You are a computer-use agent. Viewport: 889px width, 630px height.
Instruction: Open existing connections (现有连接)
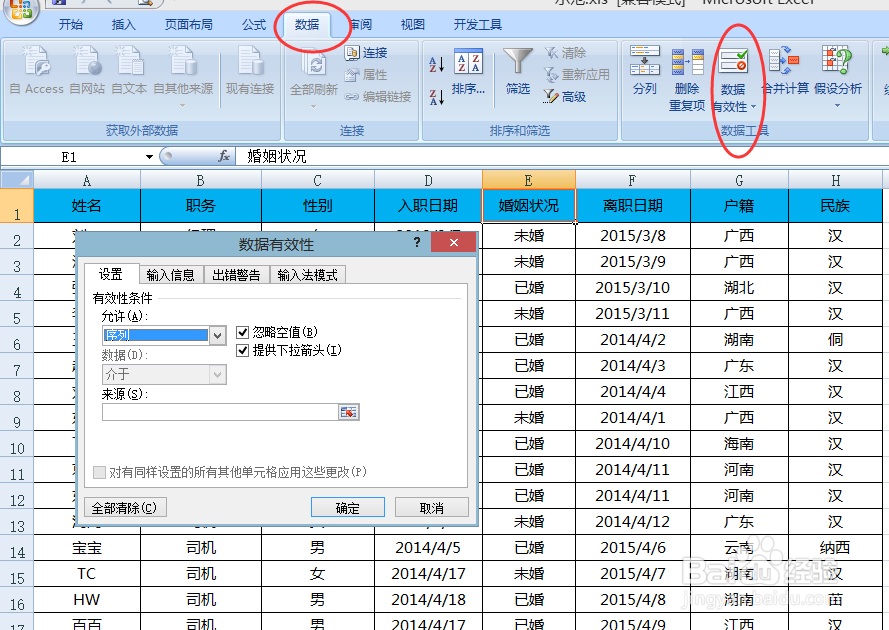249,71
